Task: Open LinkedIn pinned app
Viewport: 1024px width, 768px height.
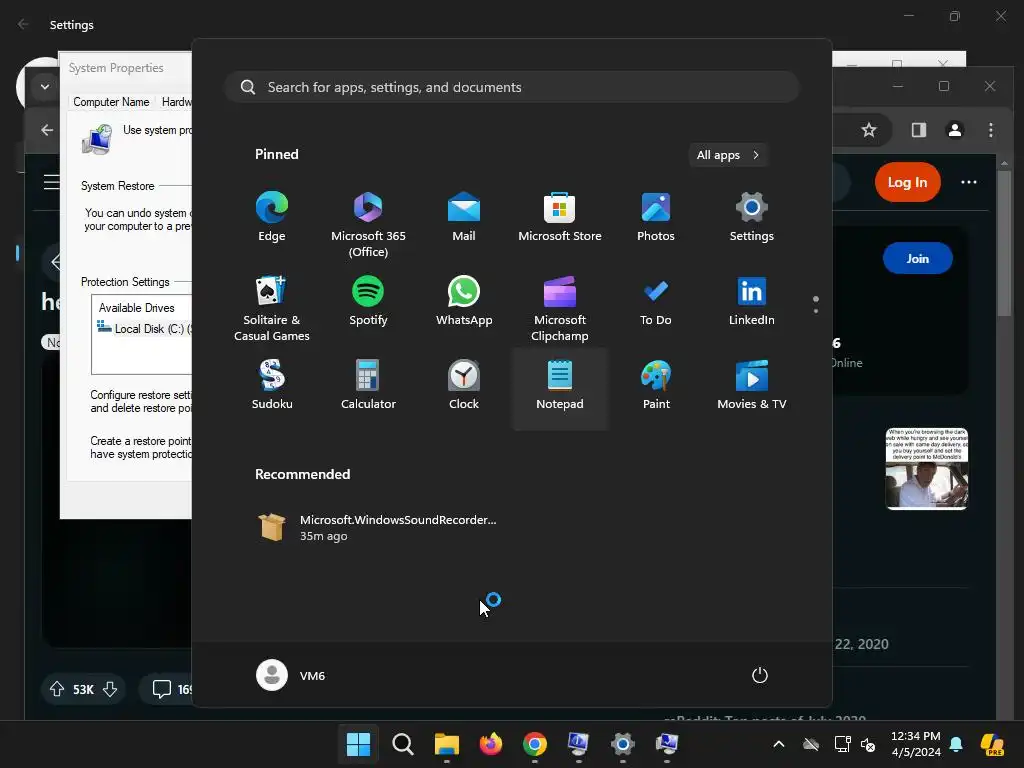Action: pyautogui.click(x=752, y=302)
